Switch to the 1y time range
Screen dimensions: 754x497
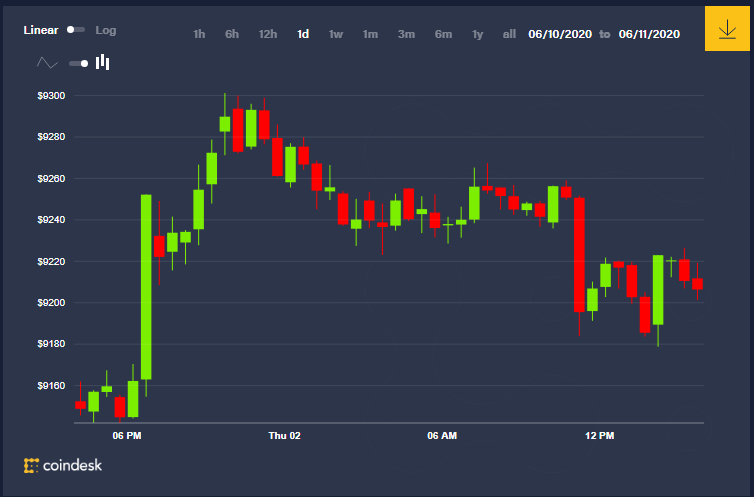point(478,34)
